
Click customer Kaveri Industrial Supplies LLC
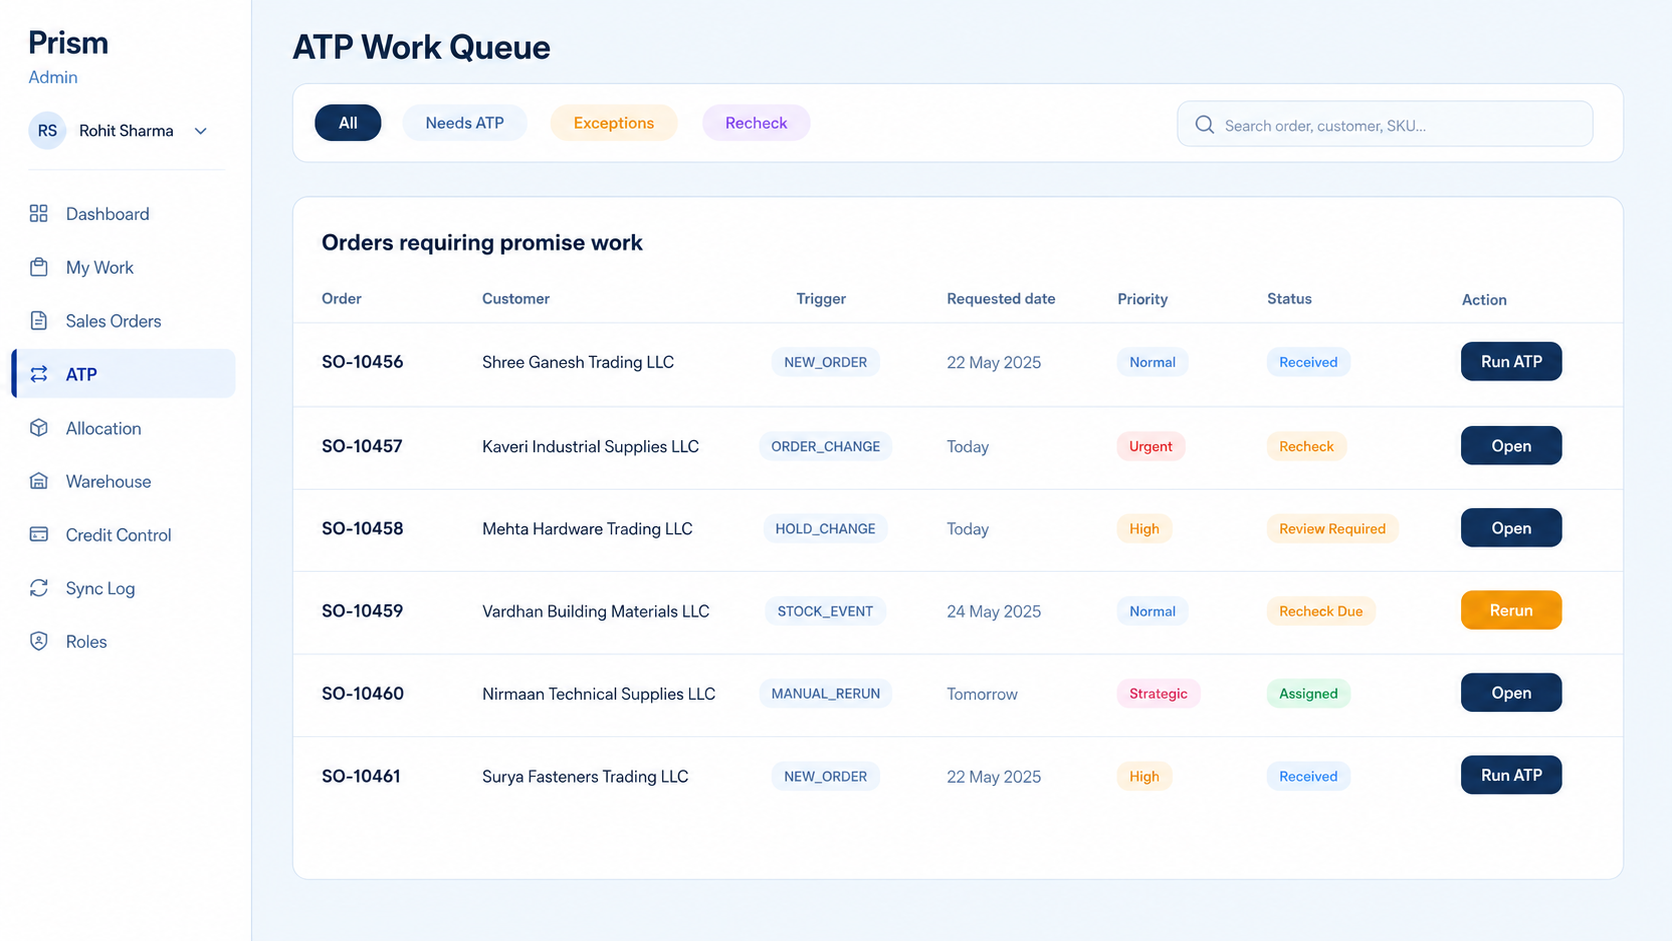590,446
